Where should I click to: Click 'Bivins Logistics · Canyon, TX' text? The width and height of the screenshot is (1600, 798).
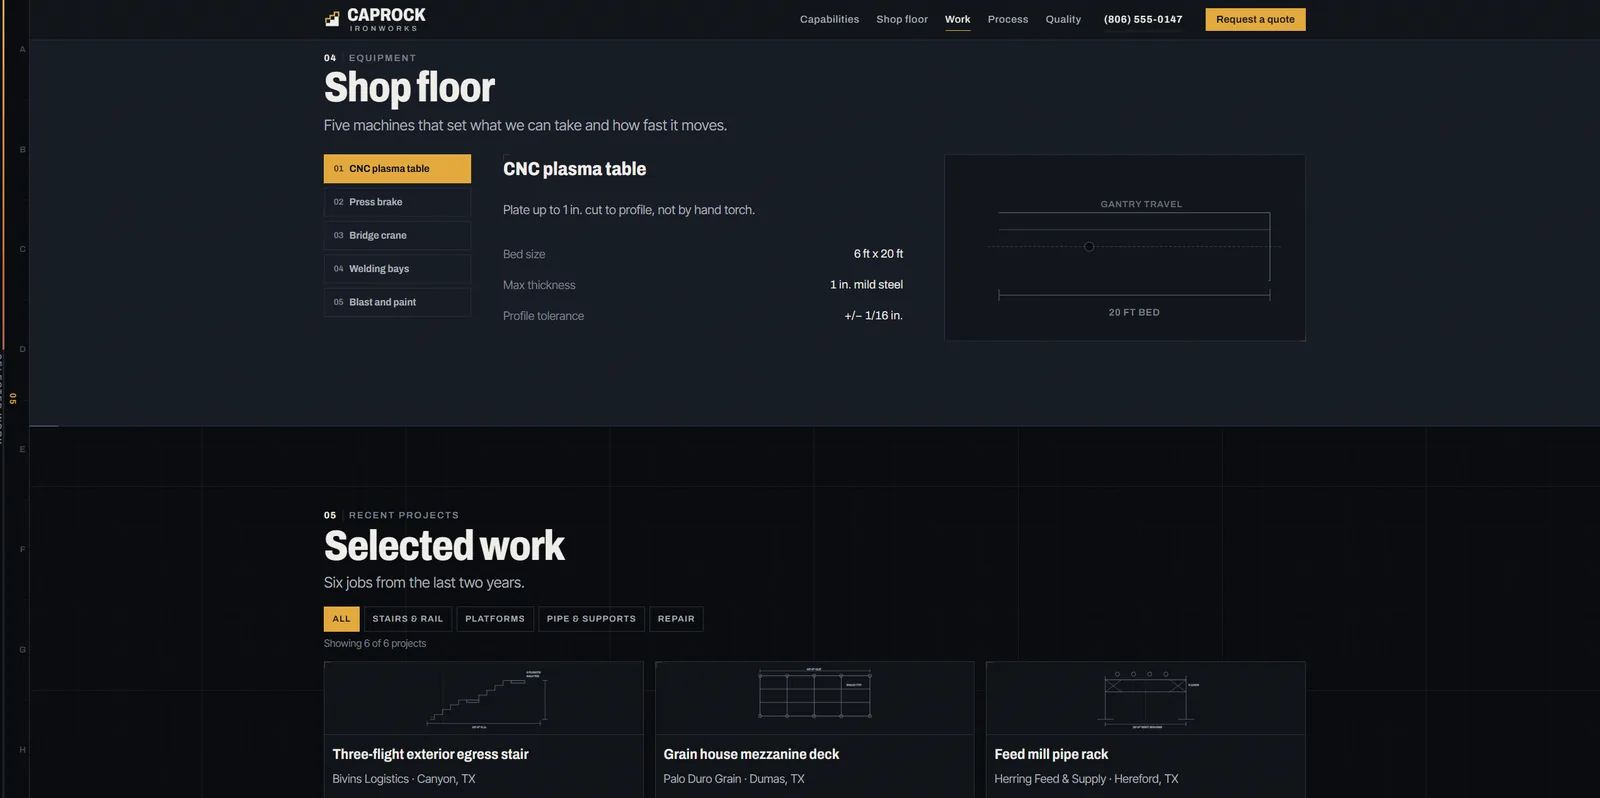point(404,779)
